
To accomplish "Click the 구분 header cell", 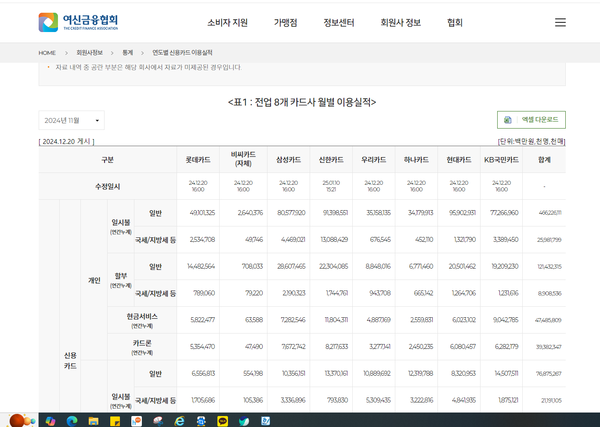I will click(108, 160).
